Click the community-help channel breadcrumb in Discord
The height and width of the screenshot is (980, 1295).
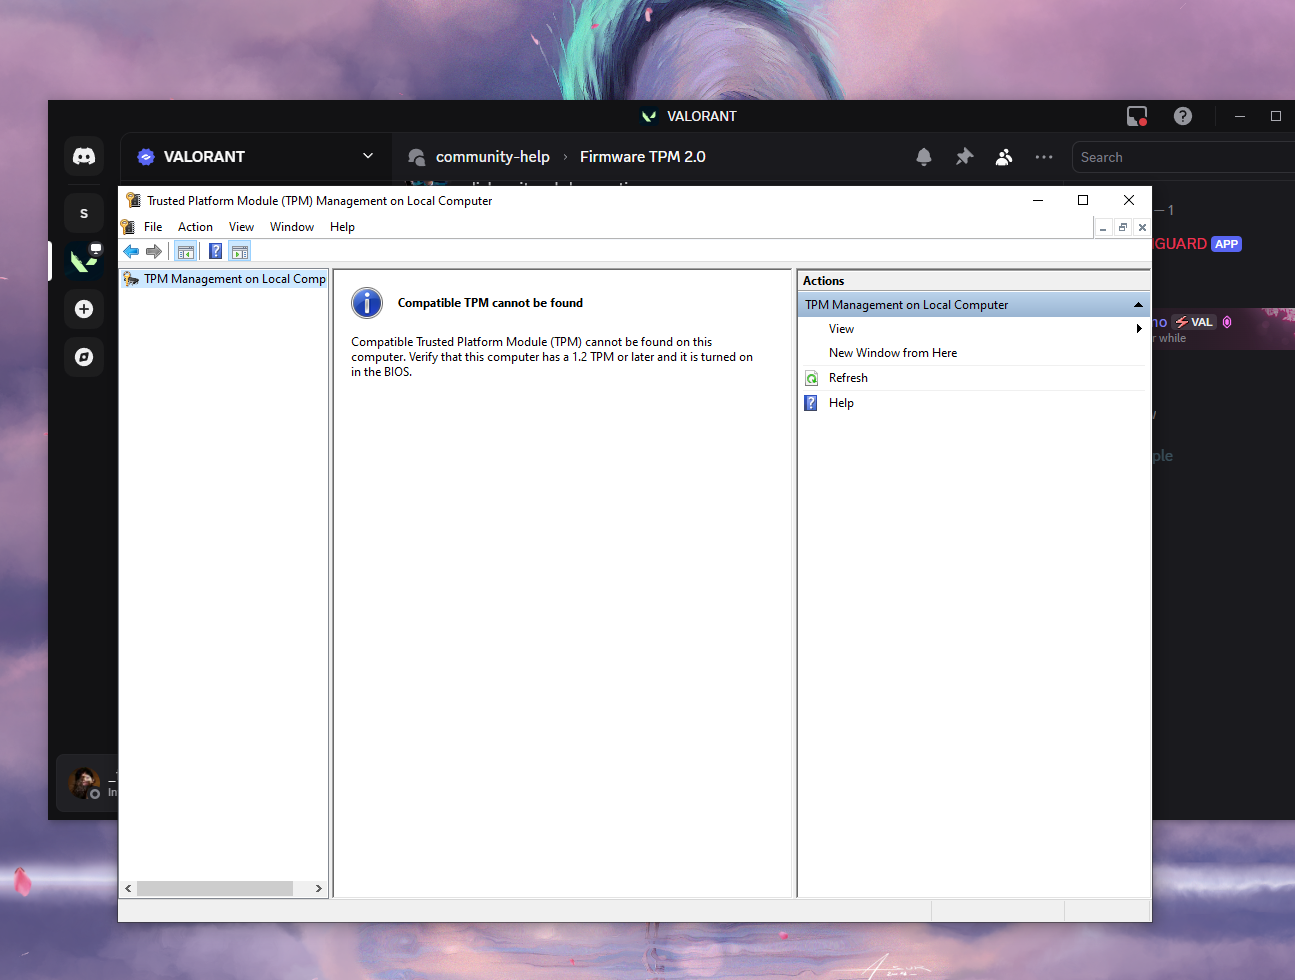[x=493, y=157]
